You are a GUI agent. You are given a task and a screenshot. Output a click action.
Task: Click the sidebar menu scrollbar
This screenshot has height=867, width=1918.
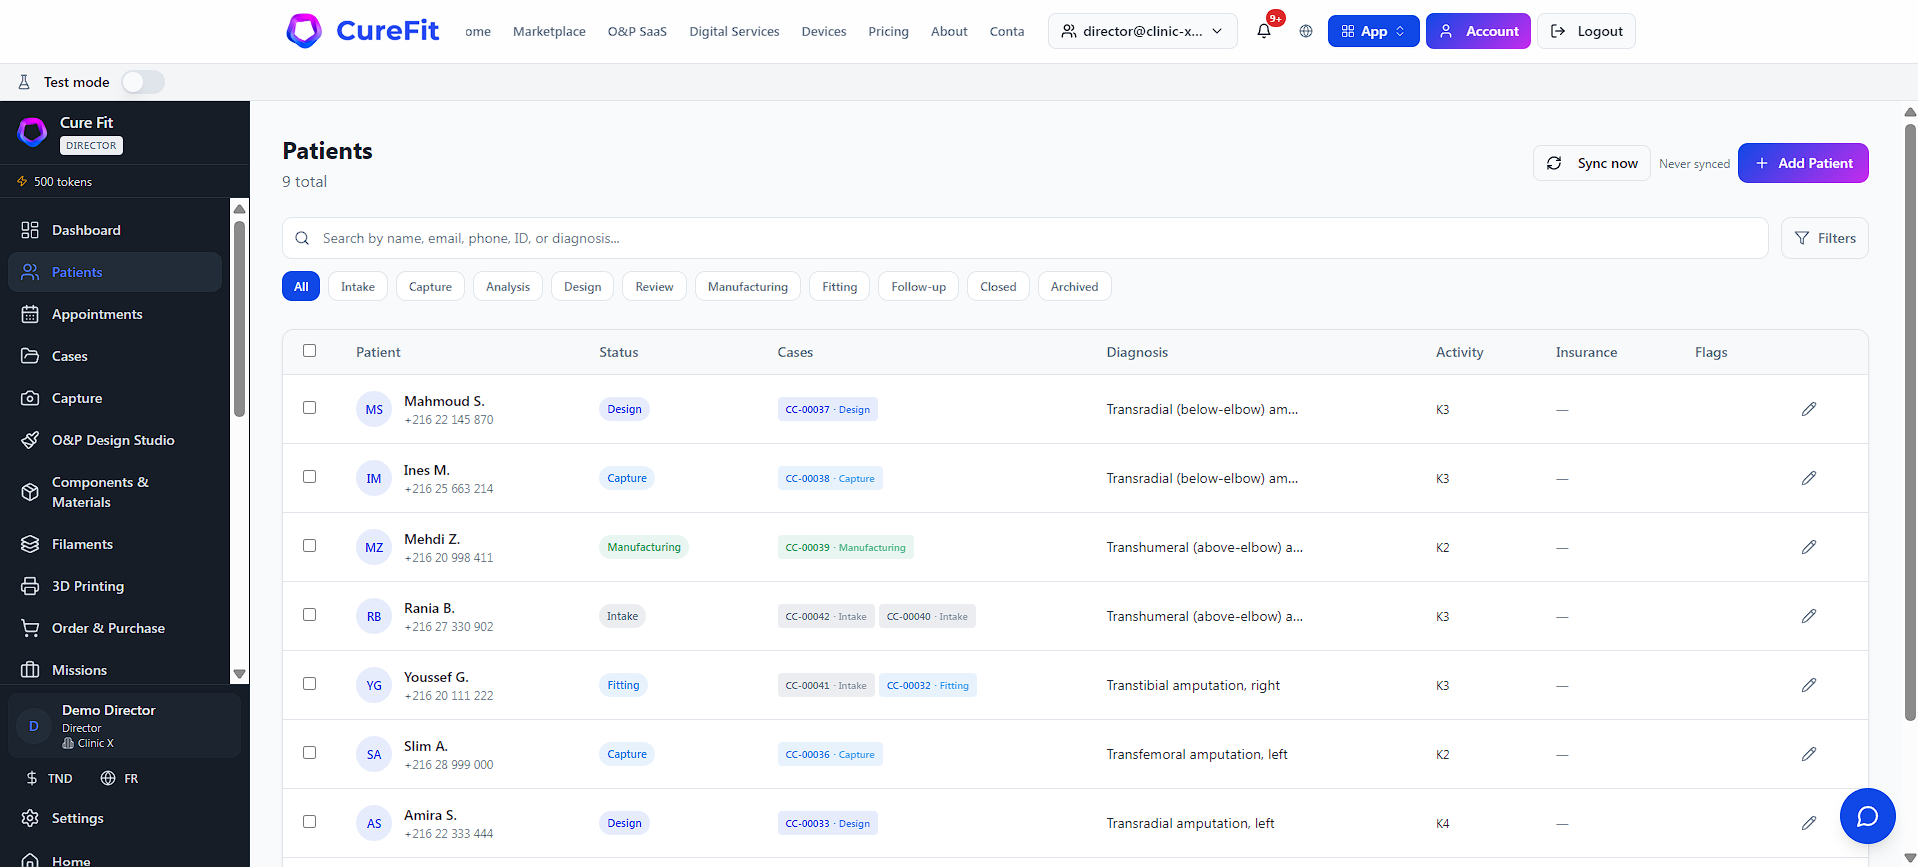[239, 319]
